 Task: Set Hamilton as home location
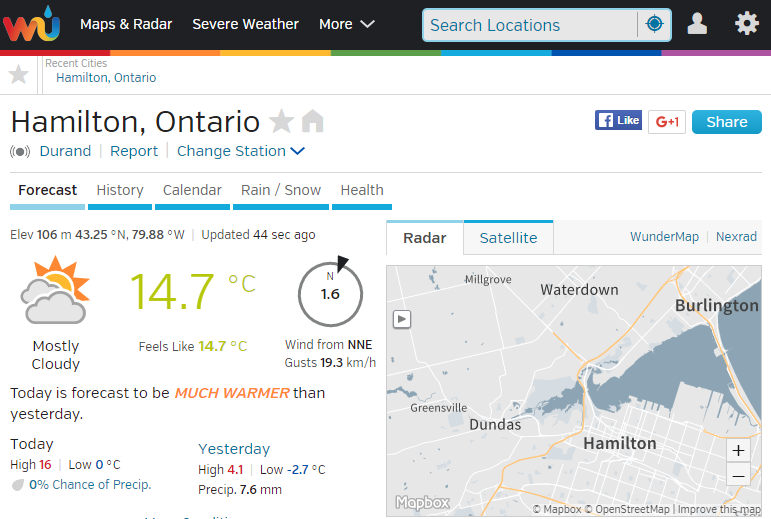click(x=313, y=121)
